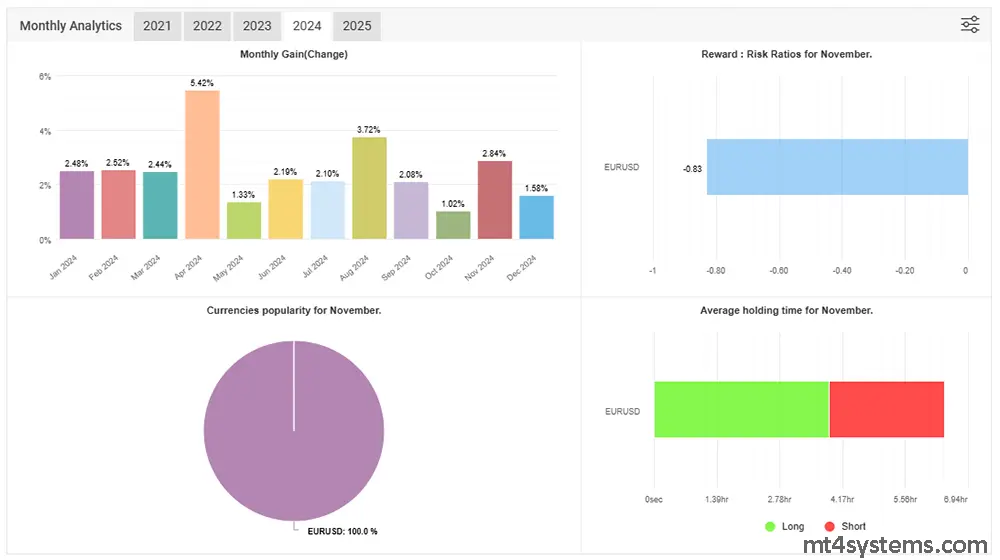Select the November 2024 gain bar

495,200
